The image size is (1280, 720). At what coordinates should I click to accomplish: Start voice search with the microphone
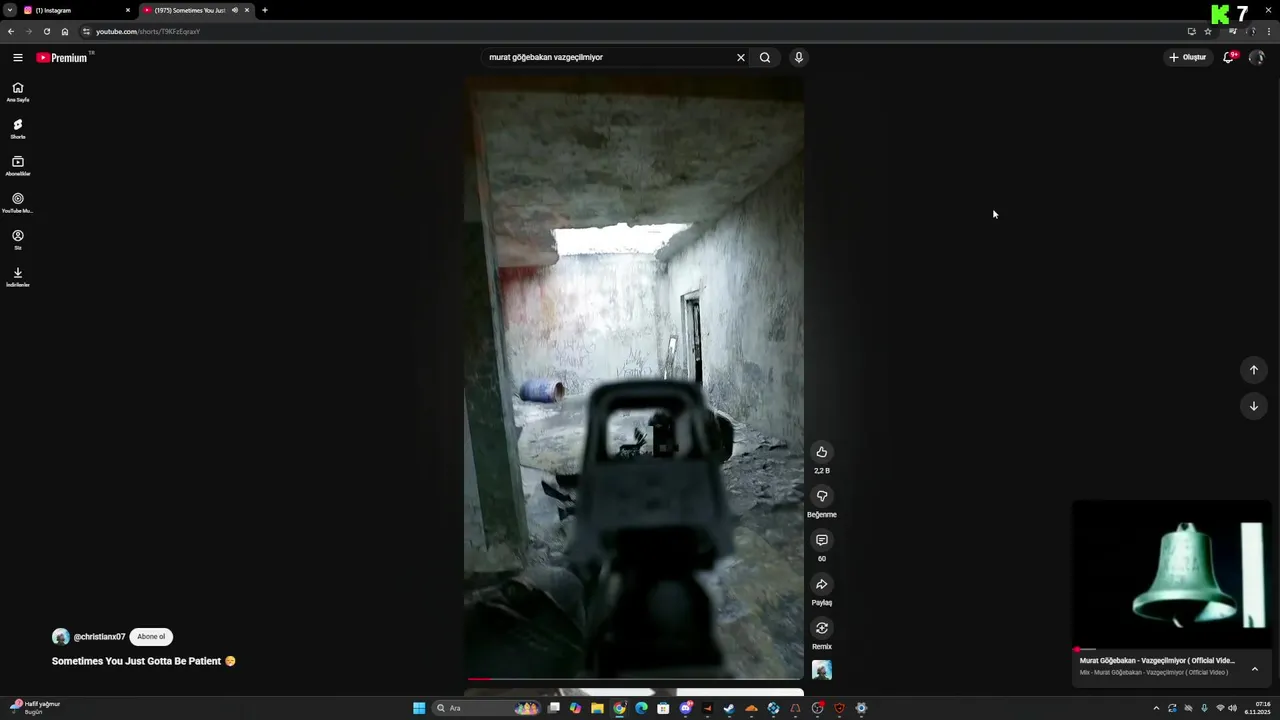(x=798, y=57)
